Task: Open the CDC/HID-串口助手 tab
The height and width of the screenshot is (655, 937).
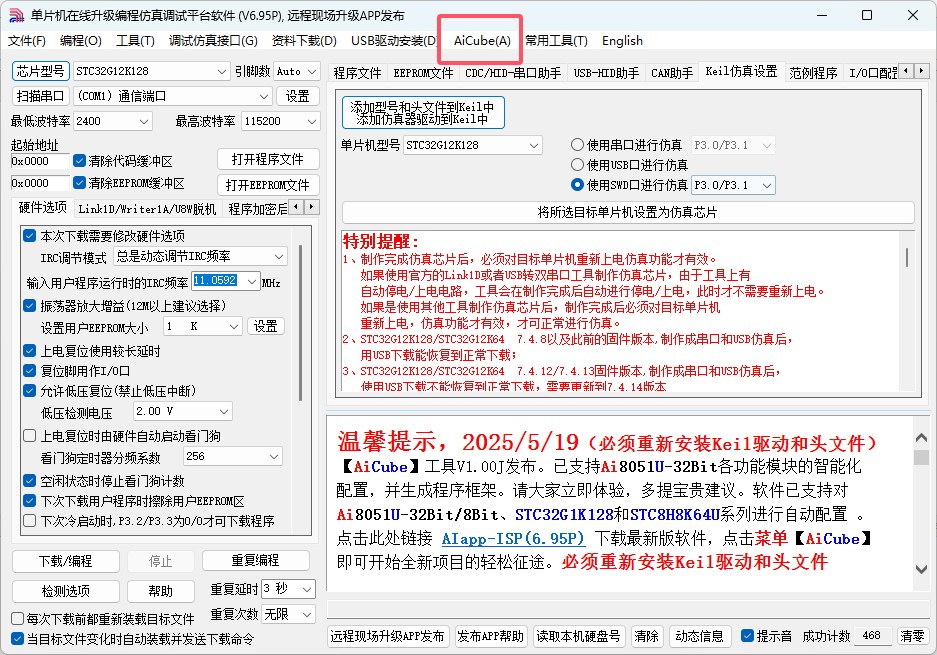Action: (x=513, y=73)
